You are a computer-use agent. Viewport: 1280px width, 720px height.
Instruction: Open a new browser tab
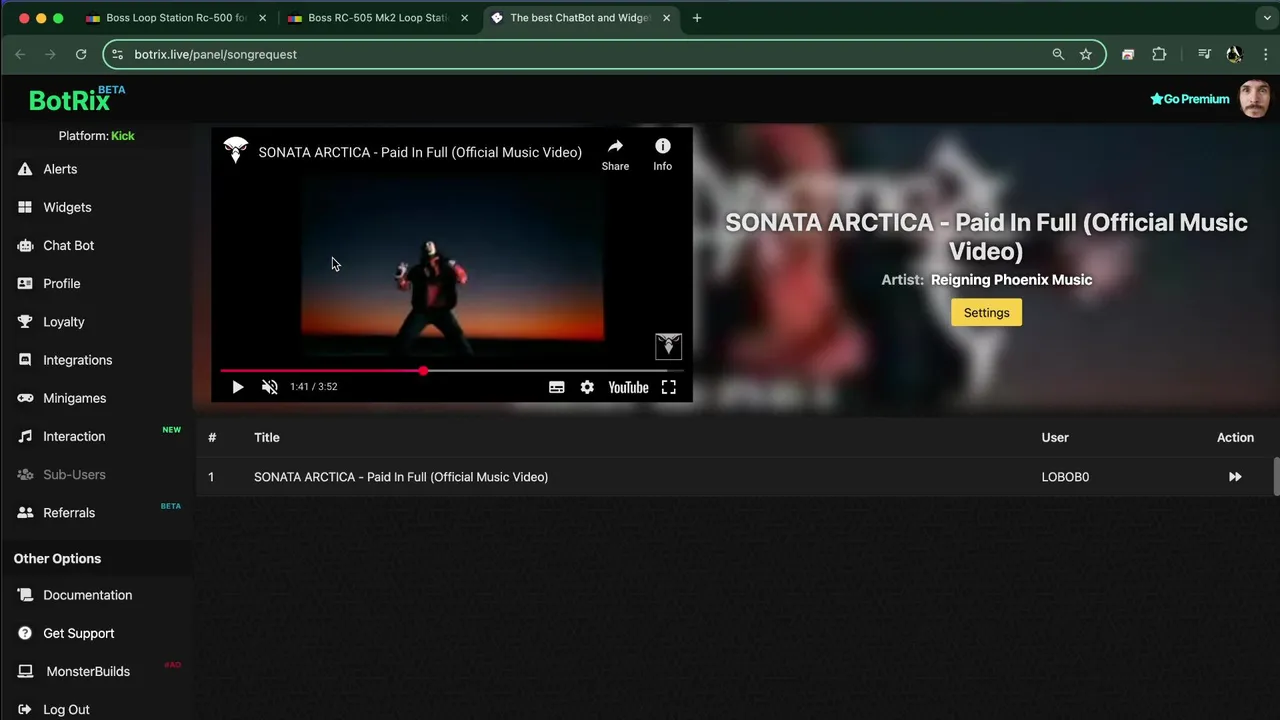click(x=697, y=18)
